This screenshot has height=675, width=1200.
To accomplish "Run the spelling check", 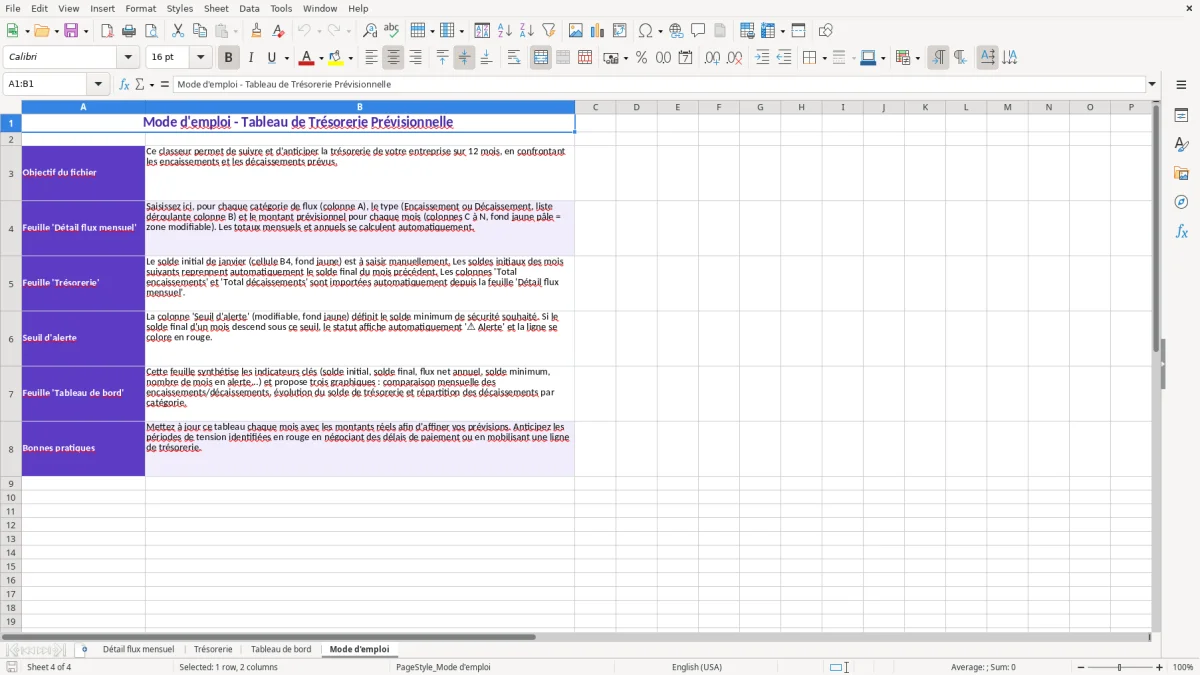I will click(x=392, y=31).
